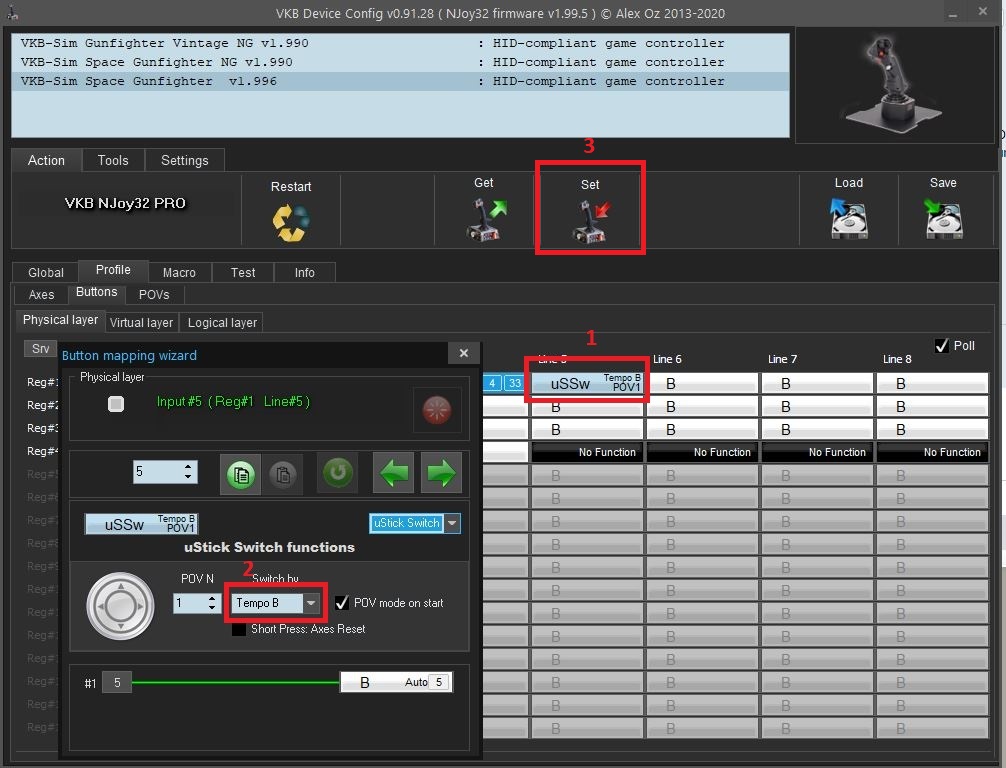Click the Reg#1 Line 8 B cell
1006x768 pixels.
click(933, 384)
